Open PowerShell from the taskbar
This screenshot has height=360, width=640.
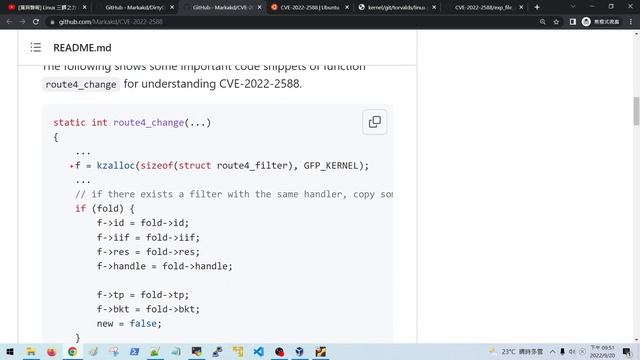134,351
